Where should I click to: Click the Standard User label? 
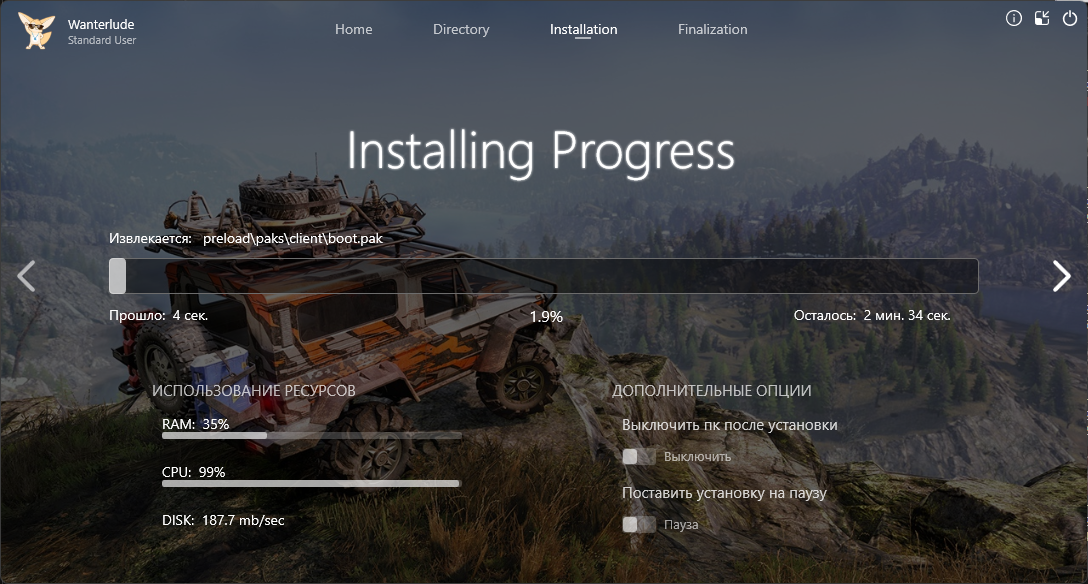coord(101,40)
